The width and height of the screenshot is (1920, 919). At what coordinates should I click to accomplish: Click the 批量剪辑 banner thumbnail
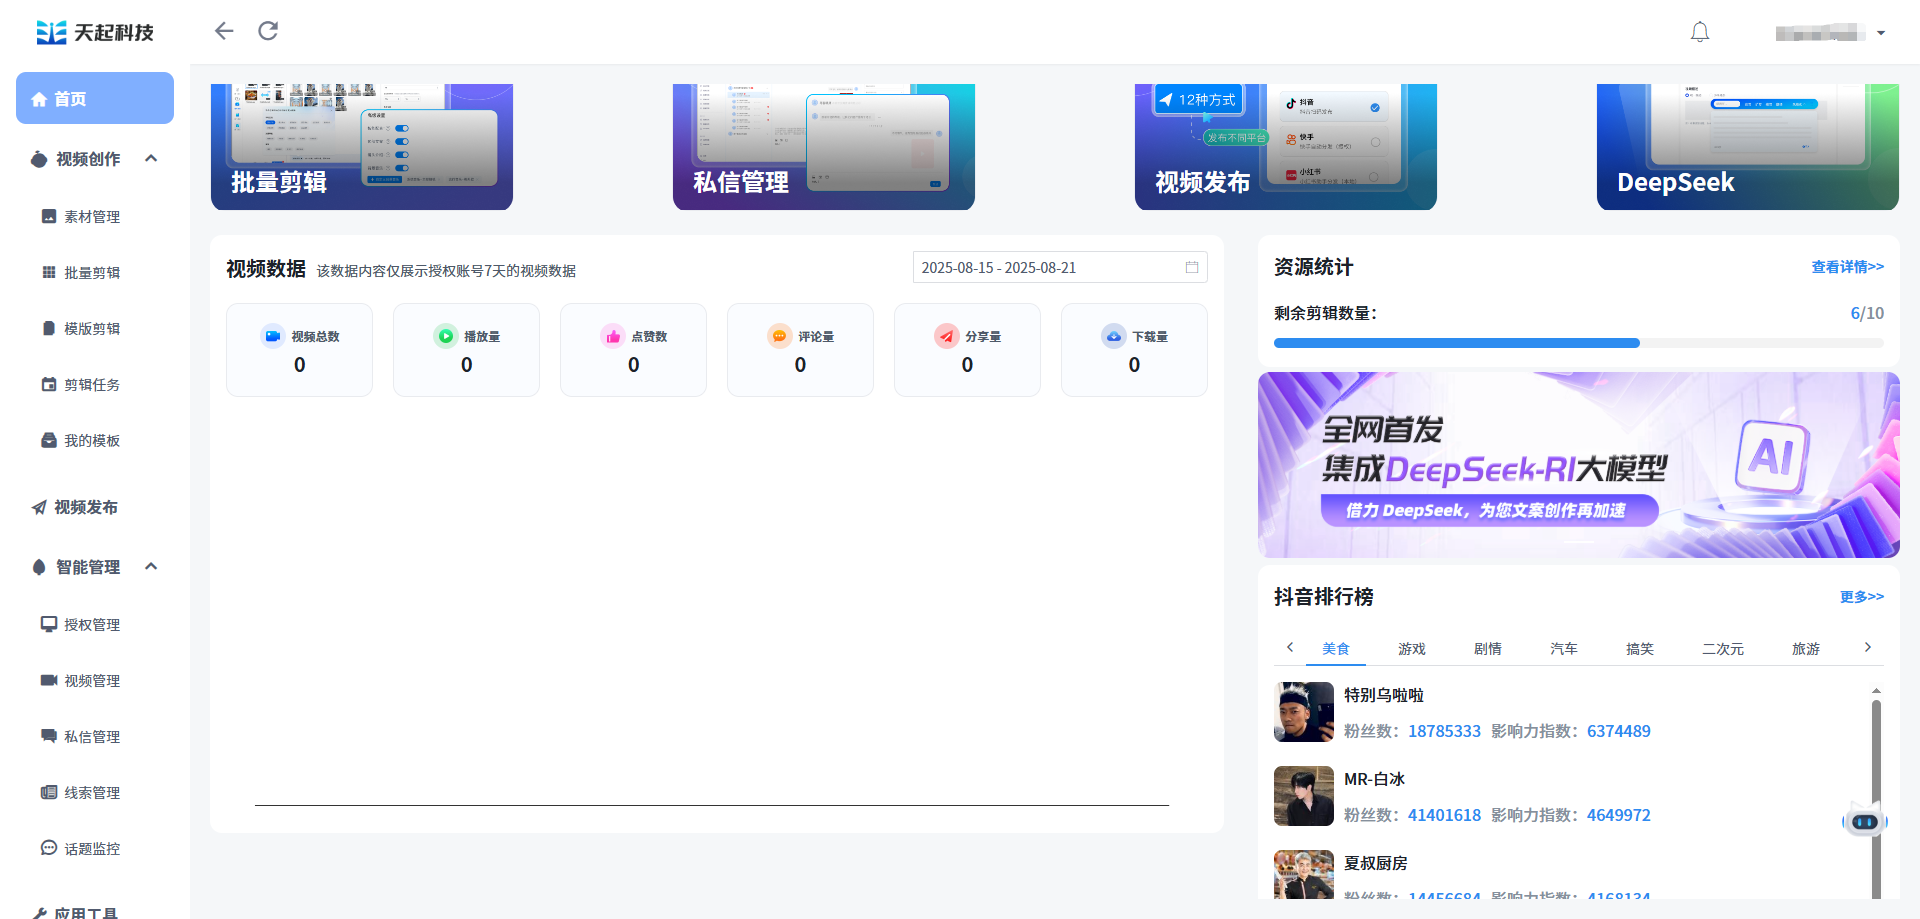pos(362,147)
